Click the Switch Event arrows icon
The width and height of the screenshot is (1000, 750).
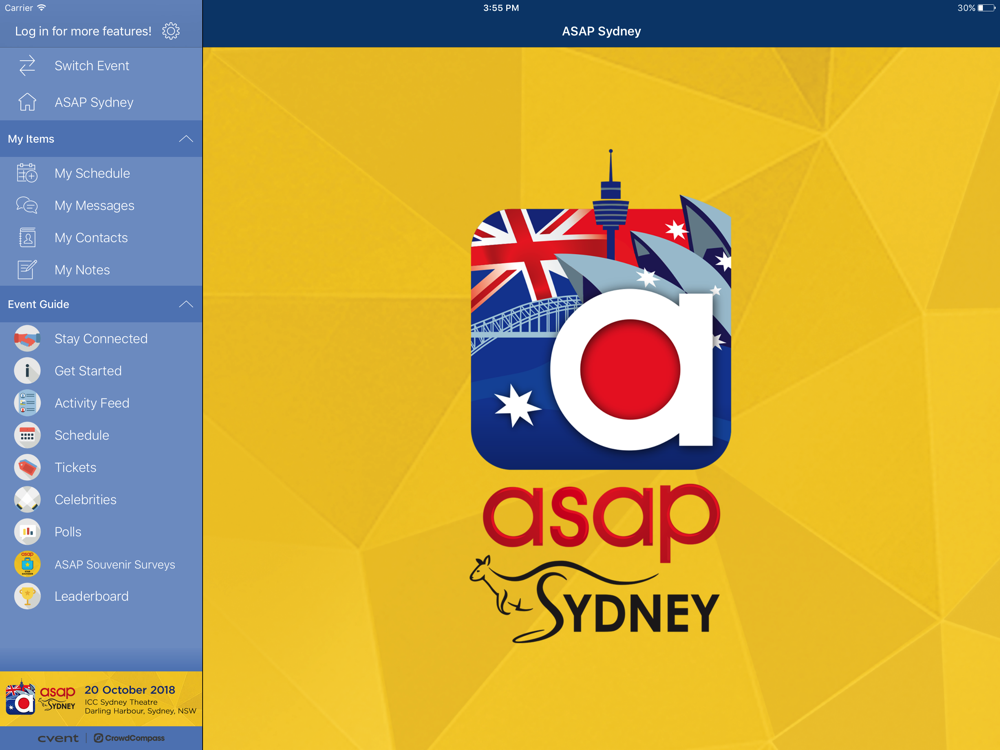click(x=27, y=66)
